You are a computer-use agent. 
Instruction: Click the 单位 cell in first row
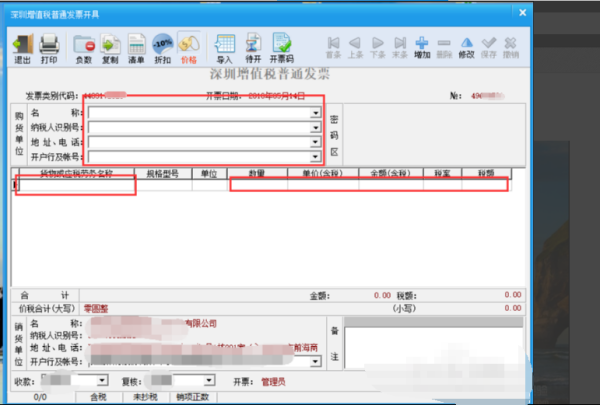click(210, 185)
